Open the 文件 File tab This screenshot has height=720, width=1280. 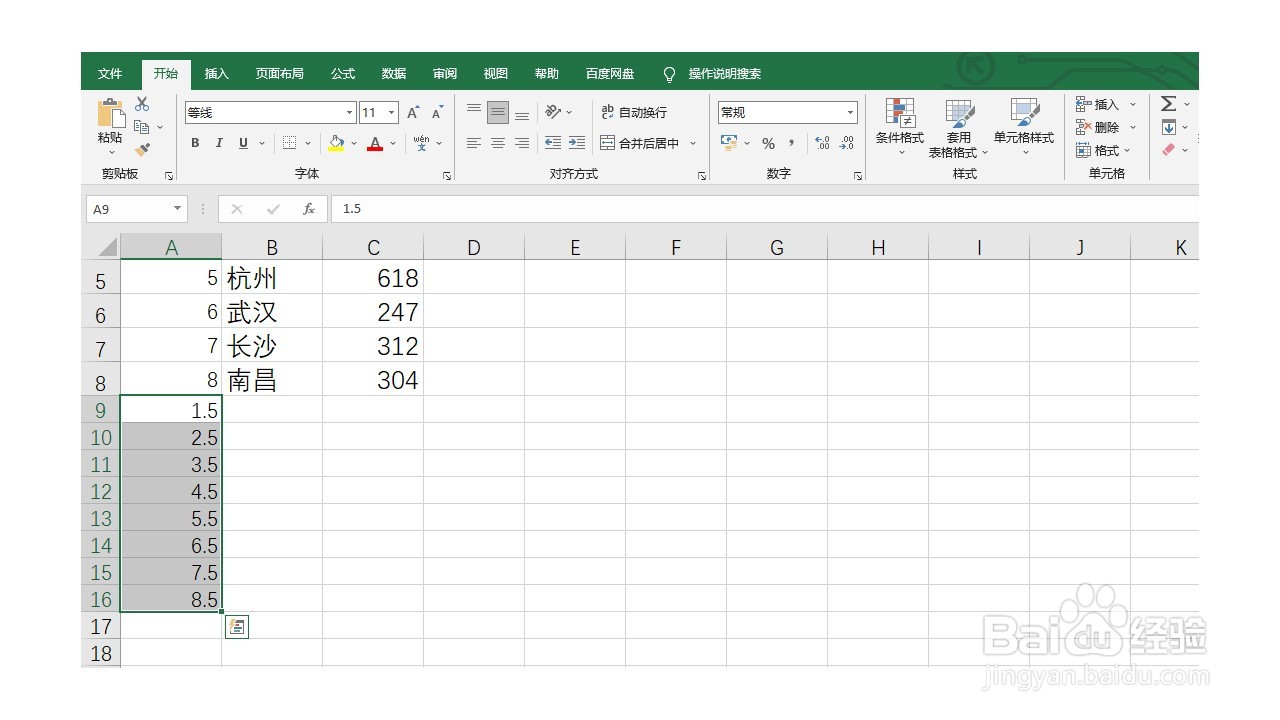pyautogui.click(x=110, y=74)
